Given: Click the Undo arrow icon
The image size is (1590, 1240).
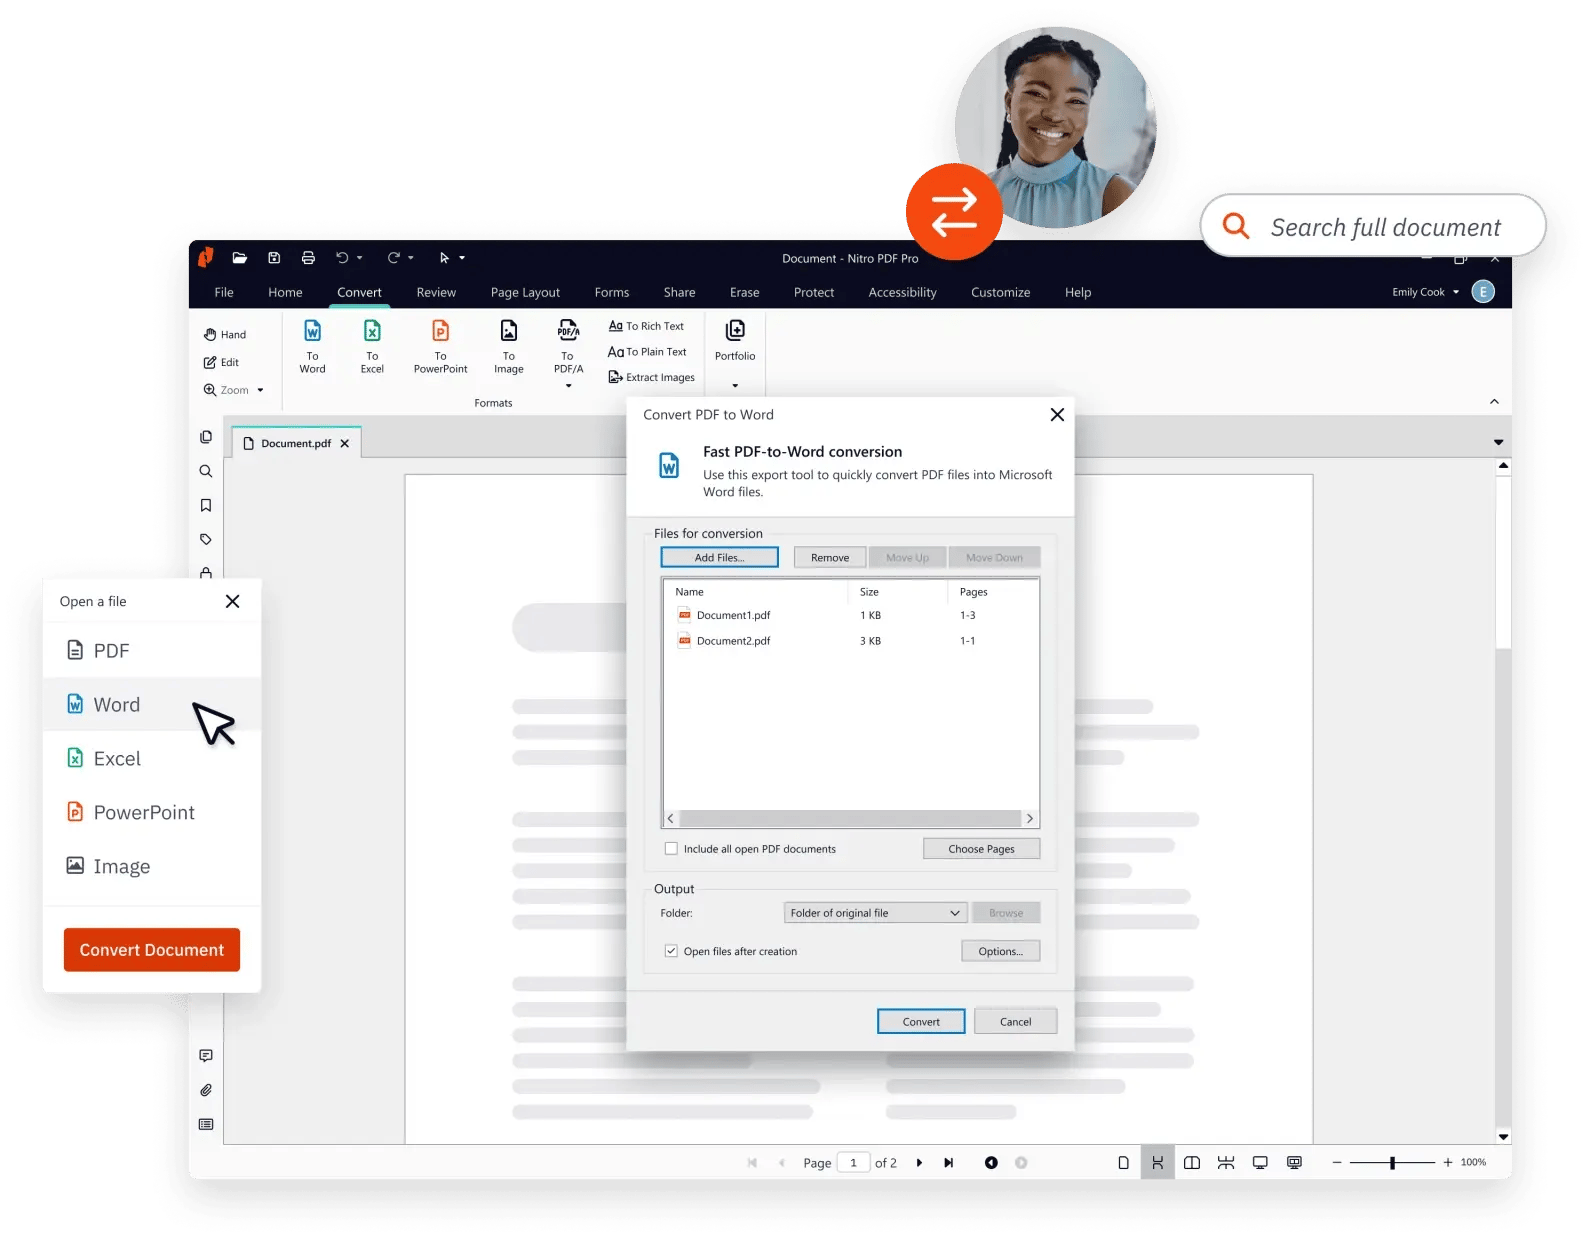Looking at the screenshot, I should (x=342, y=258).
